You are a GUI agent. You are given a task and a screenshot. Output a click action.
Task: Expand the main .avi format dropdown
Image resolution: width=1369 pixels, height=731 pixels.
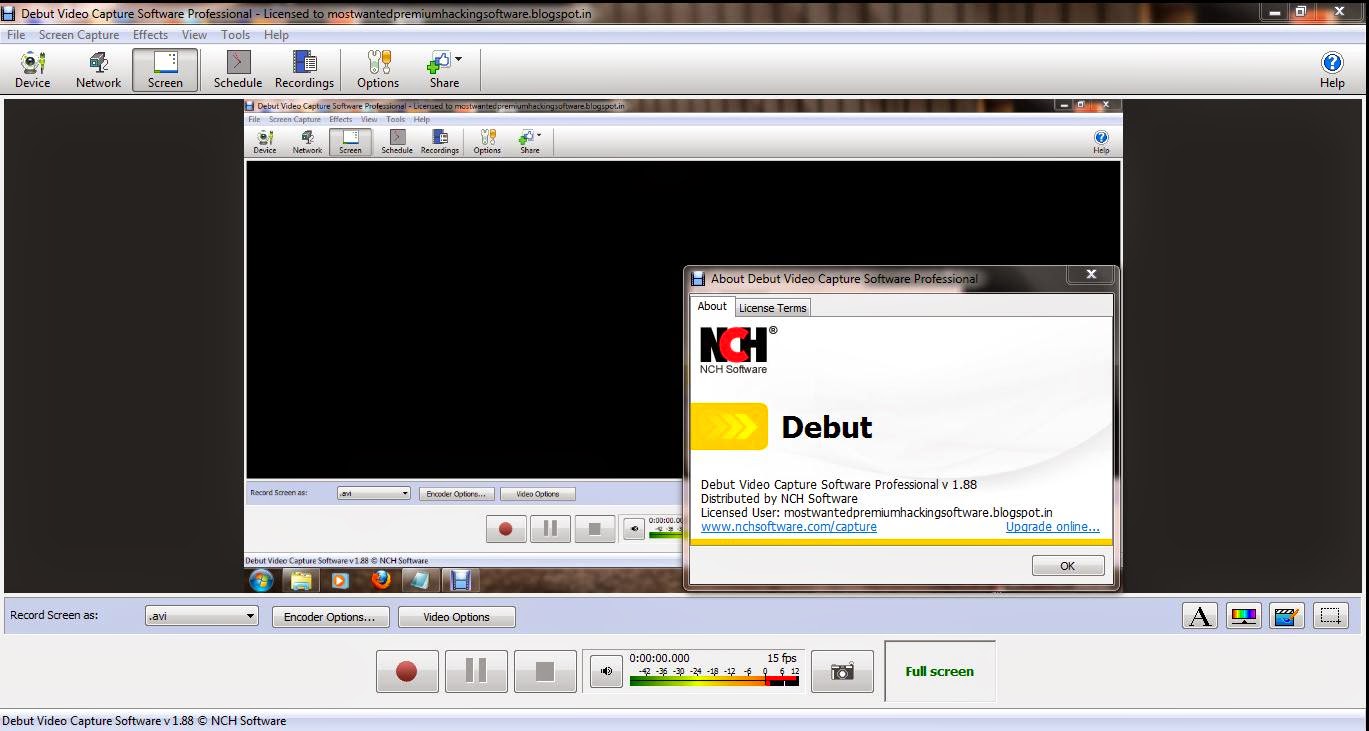pyautogui.click(x=201, y=616)
